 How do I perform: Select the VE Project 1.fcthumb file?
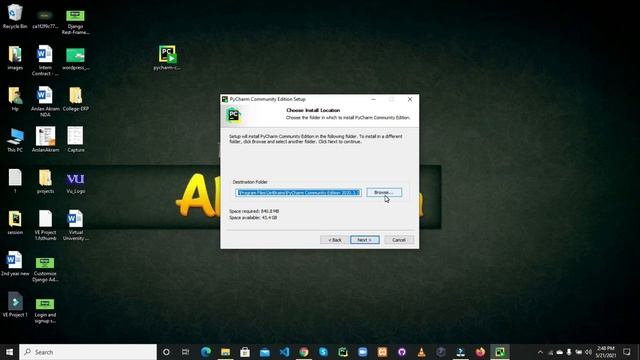(x=45, y=225)
